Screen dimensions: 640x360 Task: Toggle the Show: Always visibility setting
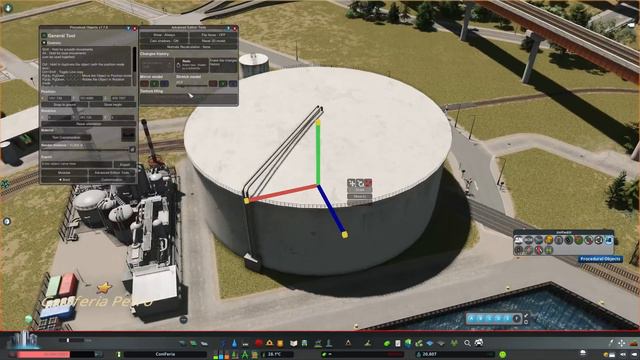pyautogui.click(x=164, y=35)
